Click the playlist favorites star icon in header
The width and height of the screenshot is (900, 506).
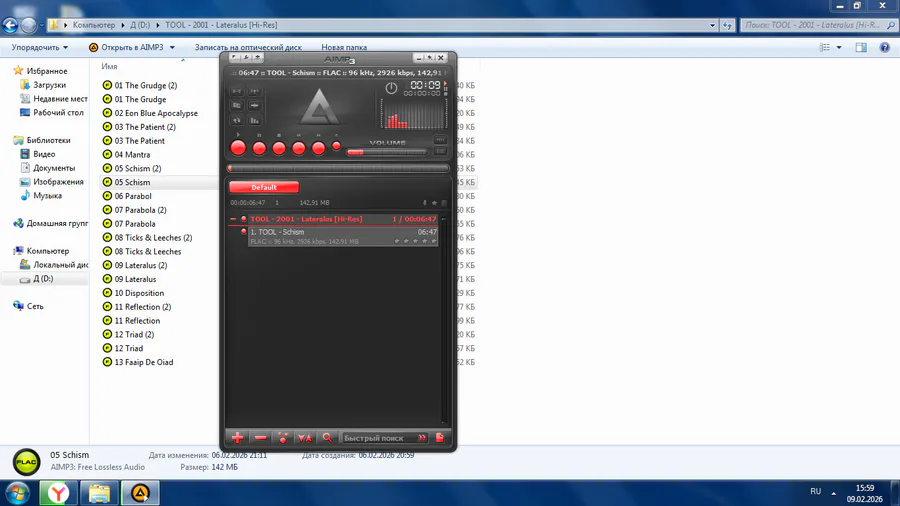point(434,203)
